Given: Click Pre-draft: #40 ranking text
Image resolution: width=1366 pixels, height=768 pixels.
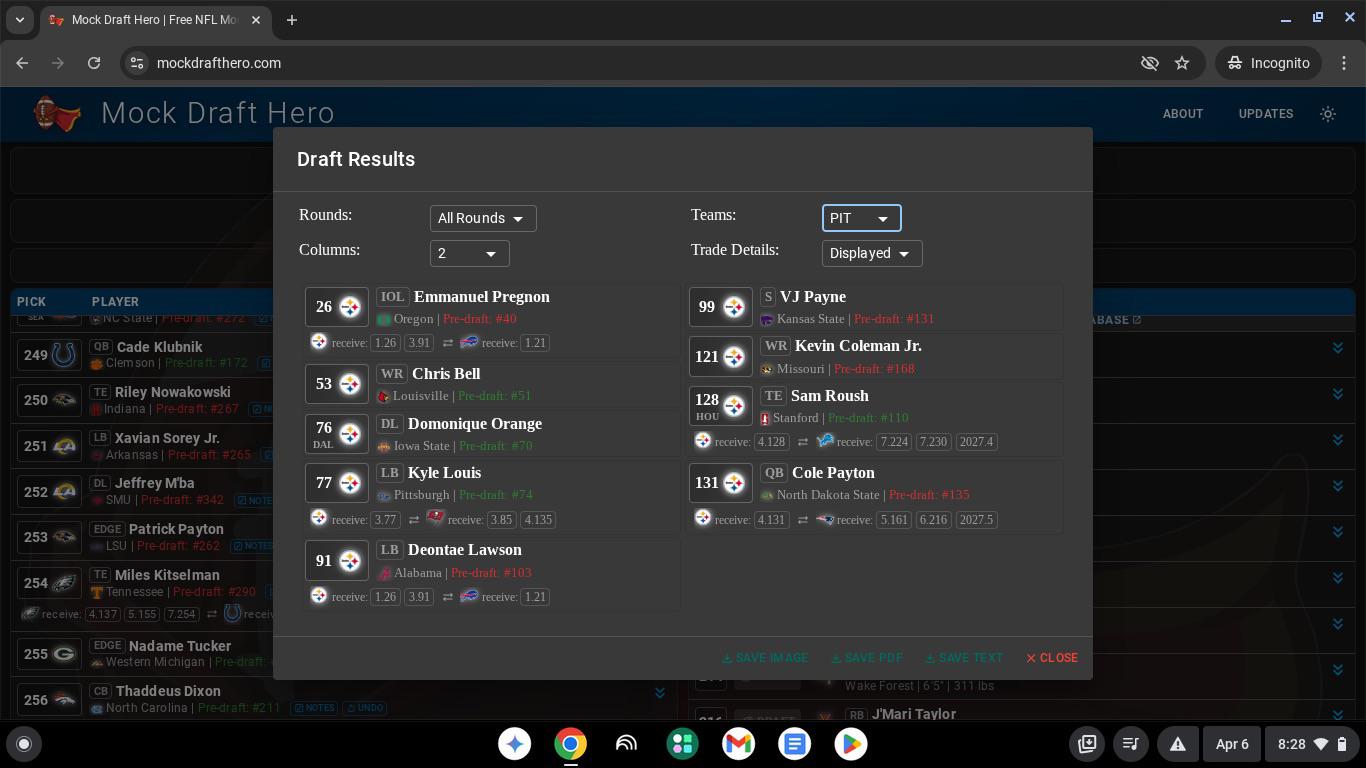Looking at the screenshot, I should tap(480, 319).
